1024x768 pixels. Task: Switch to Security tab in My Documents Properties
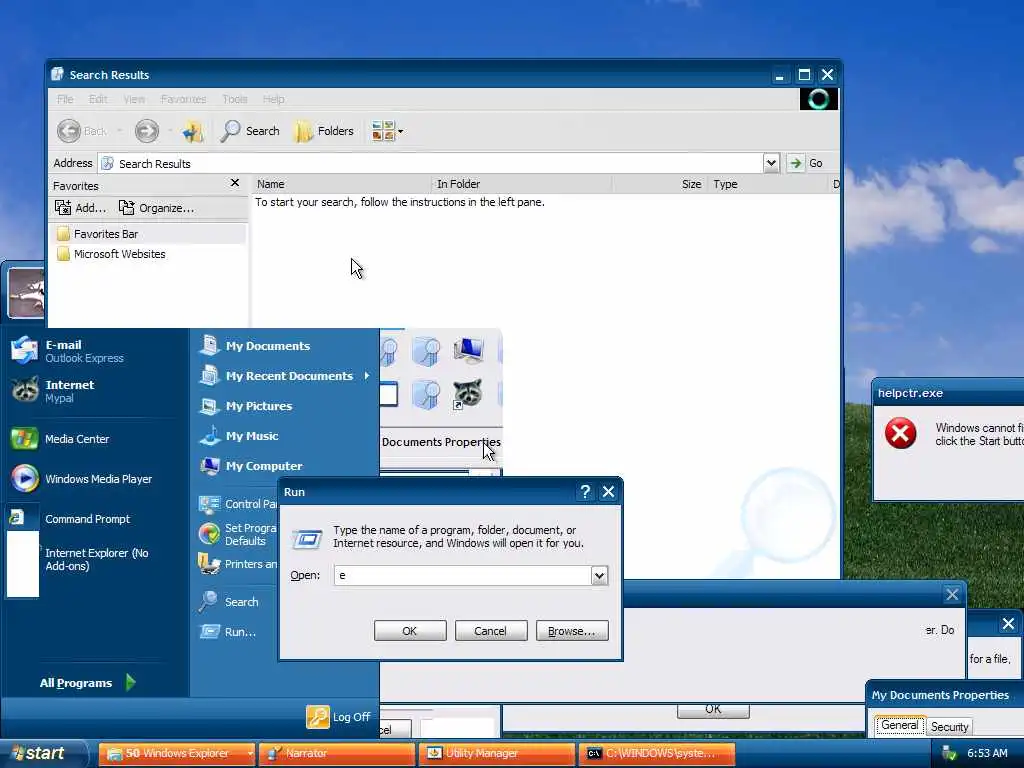pyautogui.click(x=949, y=726)
